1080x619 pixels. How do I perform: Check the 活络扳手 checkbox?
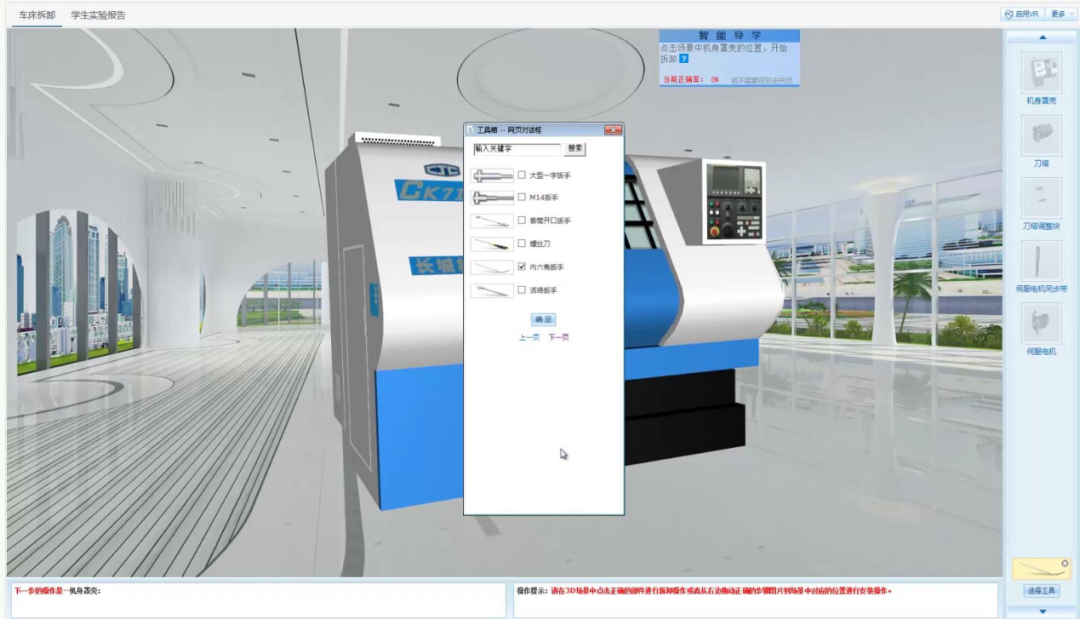pos(521,290)
